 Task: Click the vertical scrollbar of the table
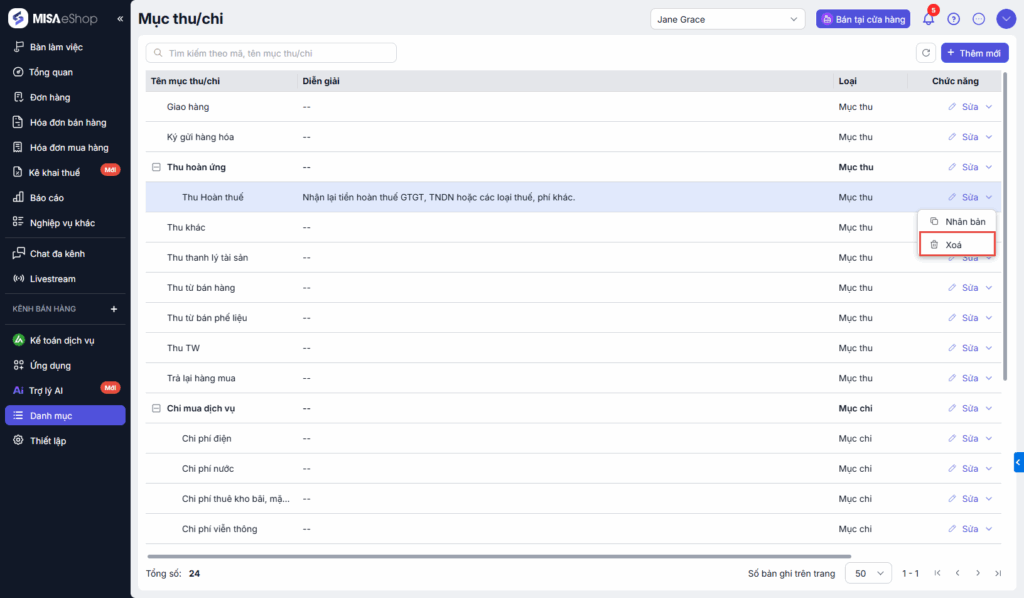pyautogui.click(x=1005, y=228)
